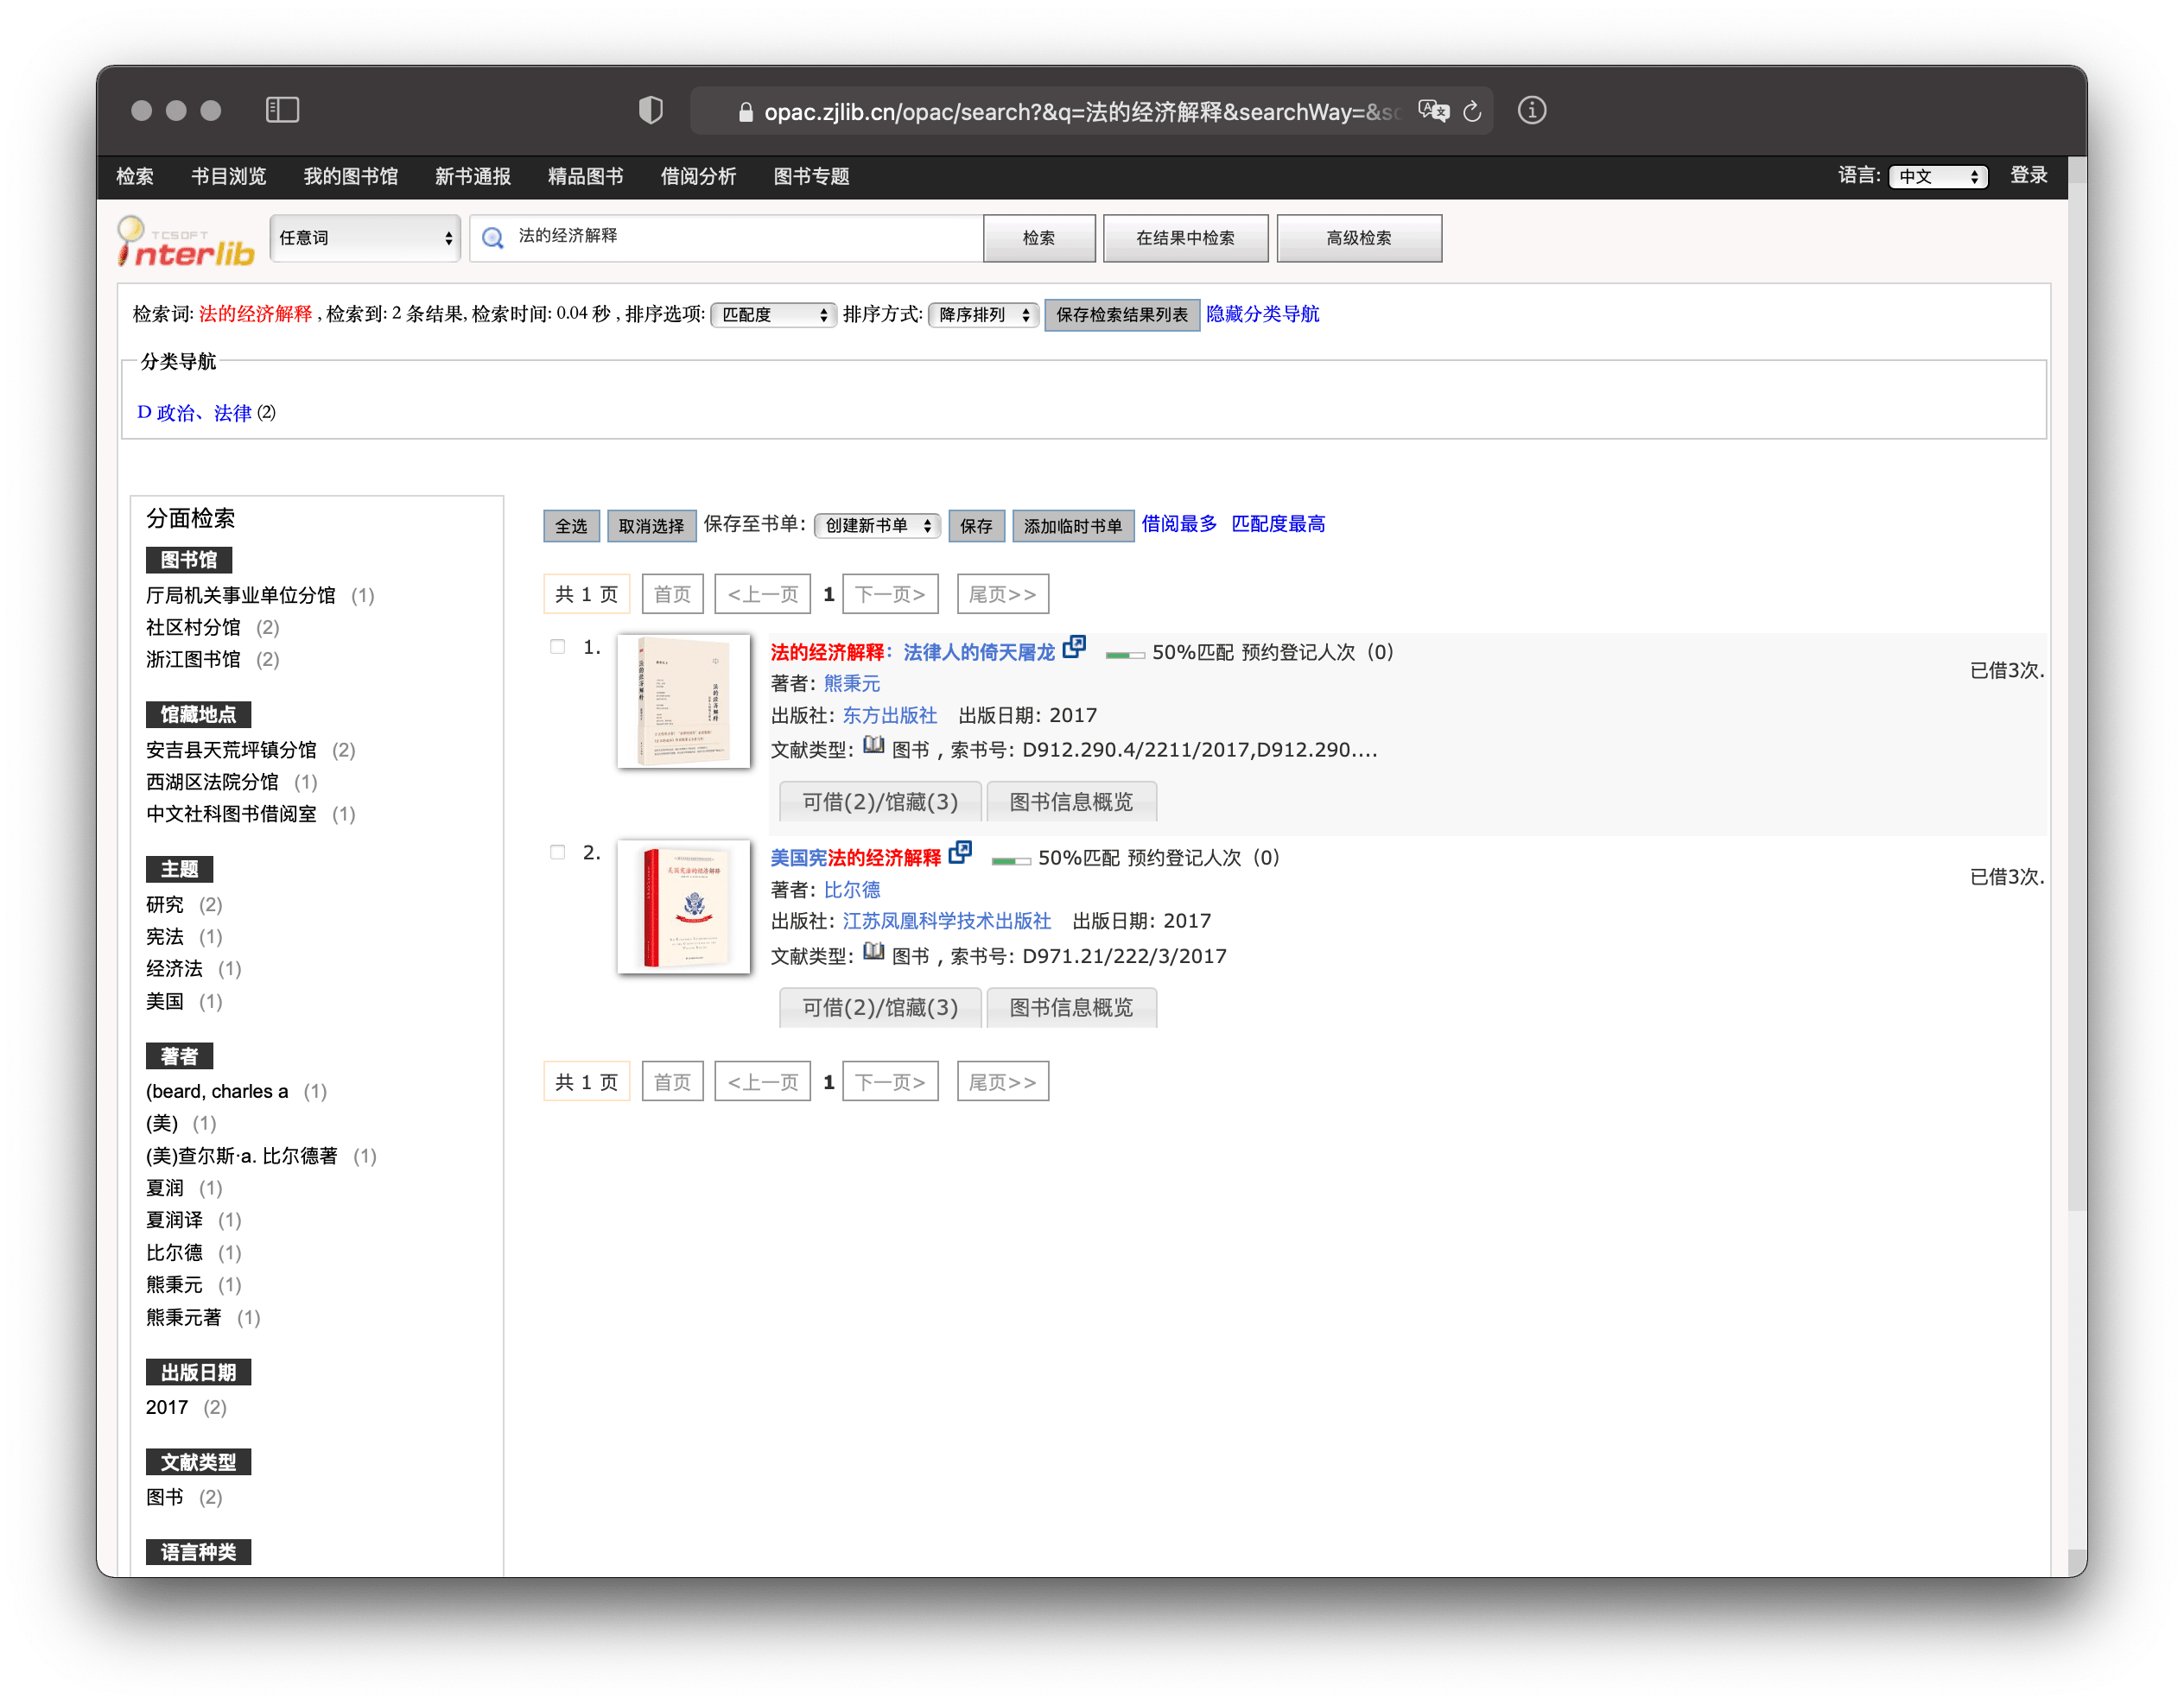Open 图书信息概览 tab of first result

pyautogui.click(x=1071, y=802)
